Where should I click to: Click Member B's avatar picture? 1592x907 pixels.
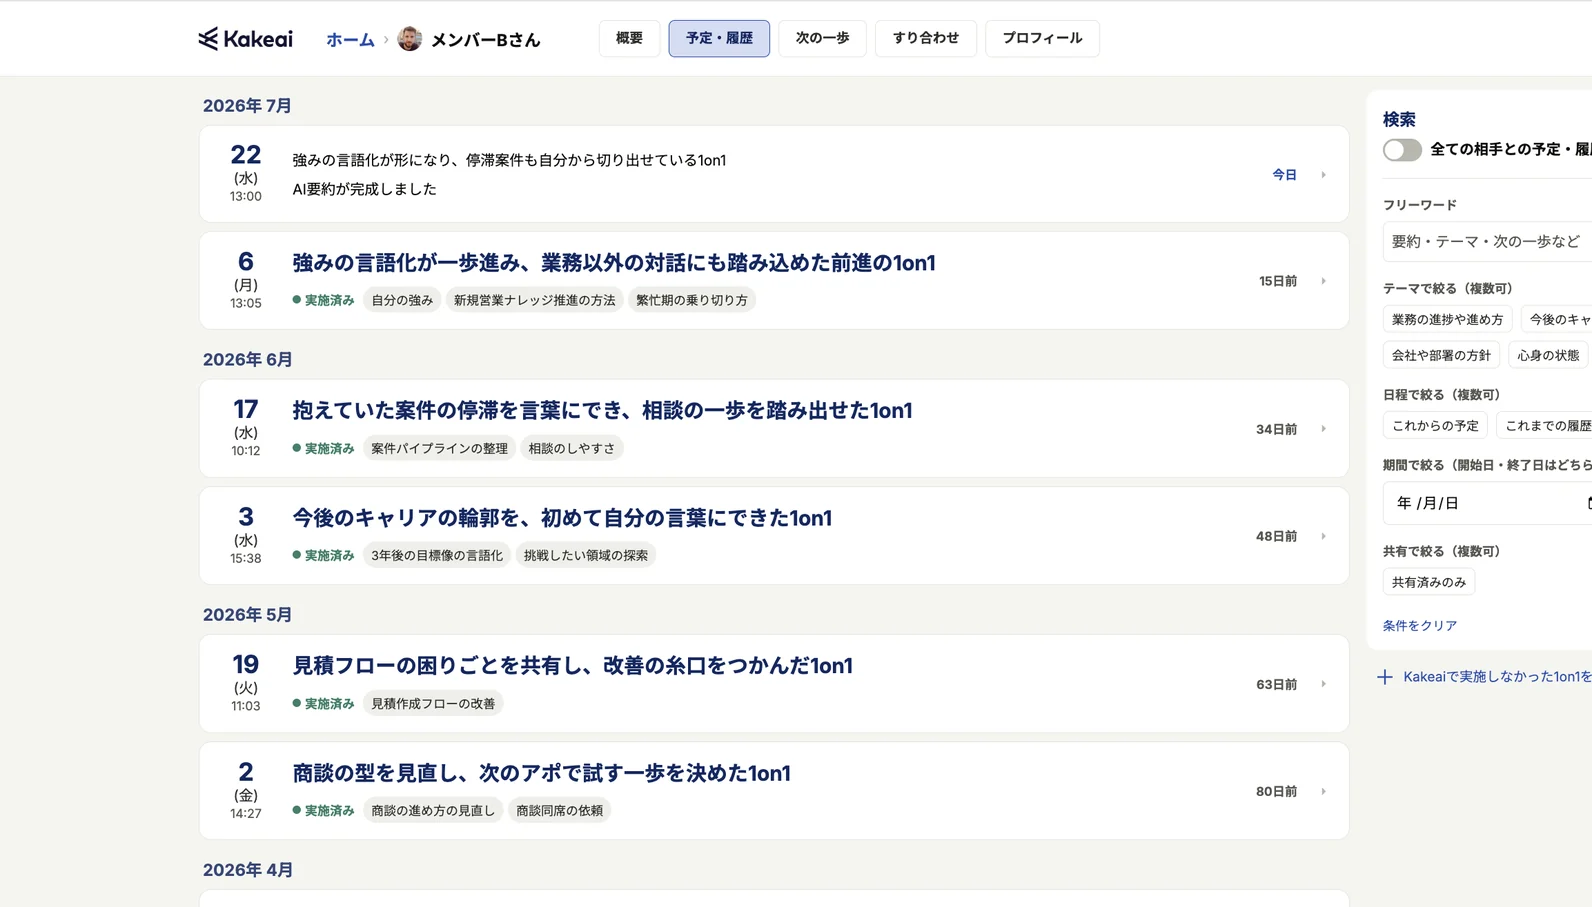coord(409,39)
